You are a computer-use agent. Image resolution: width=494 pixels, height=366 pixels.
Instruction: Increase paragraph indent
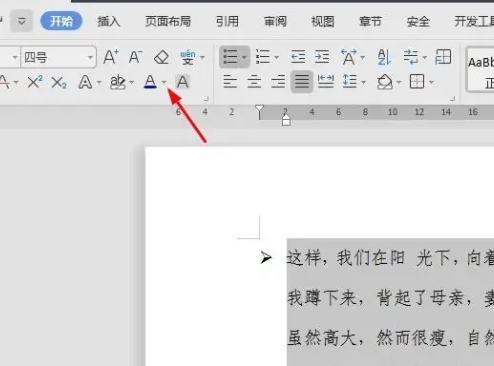322,57
